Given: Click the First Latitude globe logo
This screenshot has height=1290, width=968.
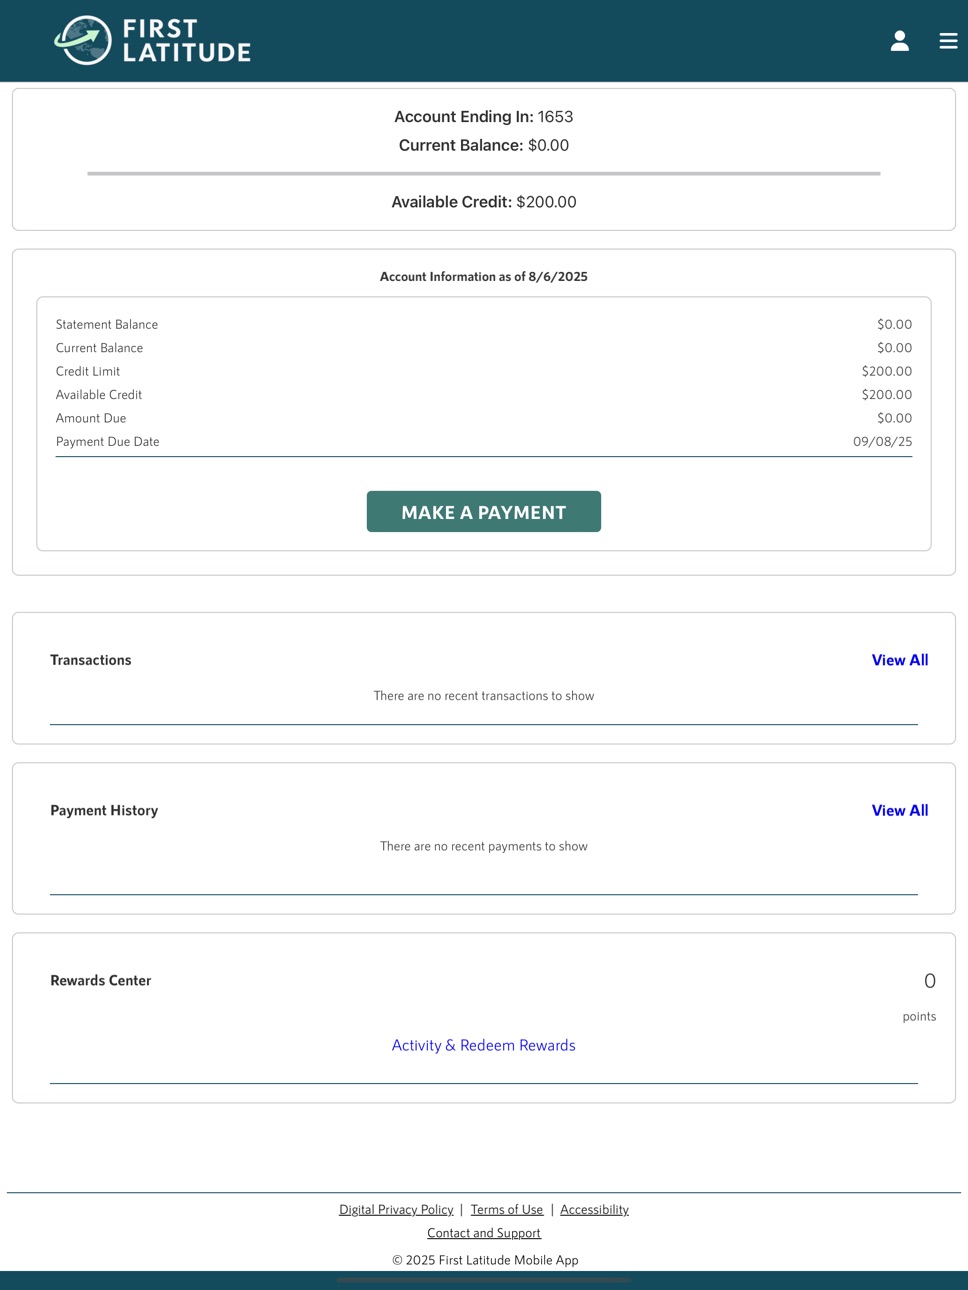Looking at the screenshot, I should pos(83,40).
